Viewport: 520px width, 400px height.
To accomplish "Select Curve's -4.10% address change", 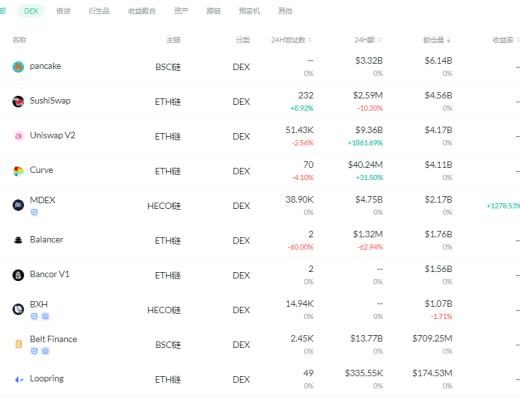I will coord(303,178).
